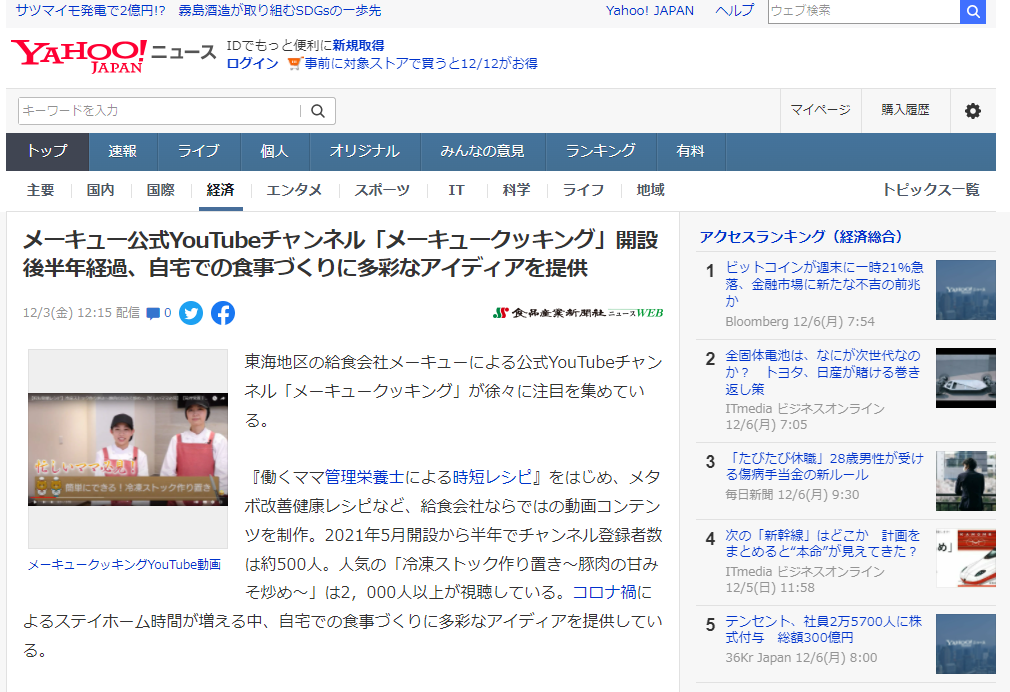The height and width of the screenshot is (692, 1010).
Task: Open the 傷病手当金 ranking article
Action: [x=824, y=466]
